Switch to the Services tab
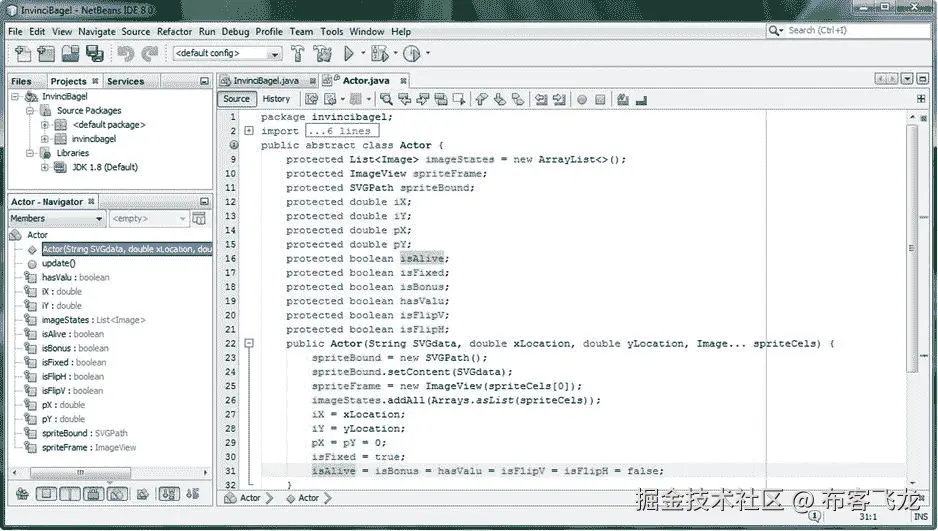This screenshot has width=938, height=531. coord(126,81)
